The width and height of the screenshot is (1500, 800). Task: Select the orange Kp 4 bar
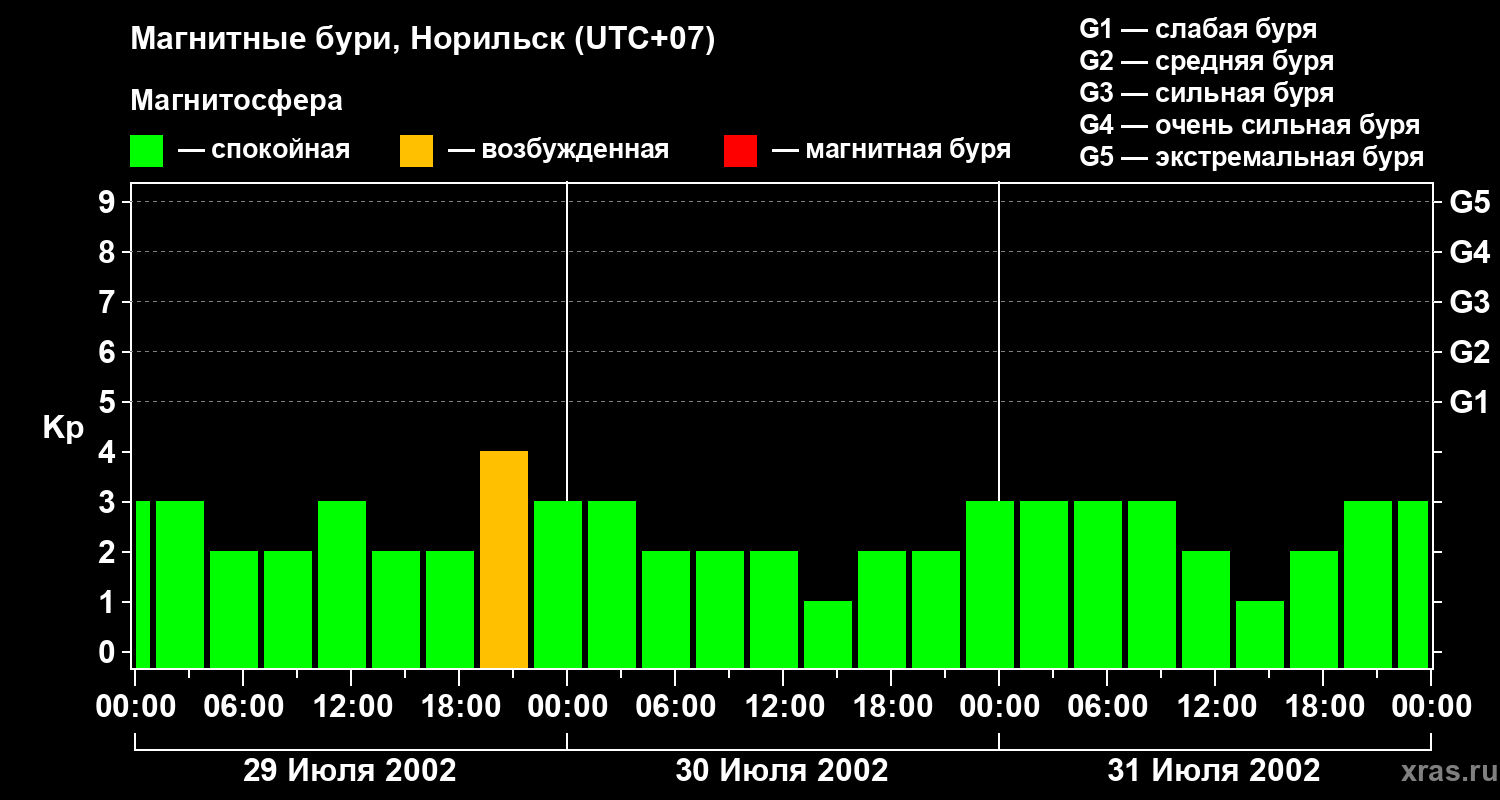pos(504,560)
